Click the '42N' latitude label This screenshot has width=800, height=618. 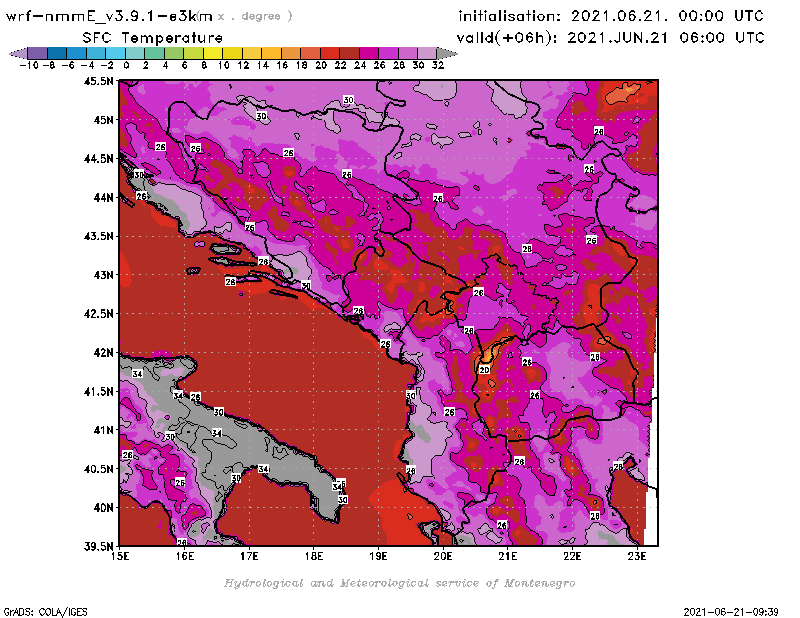coord(104,353)
